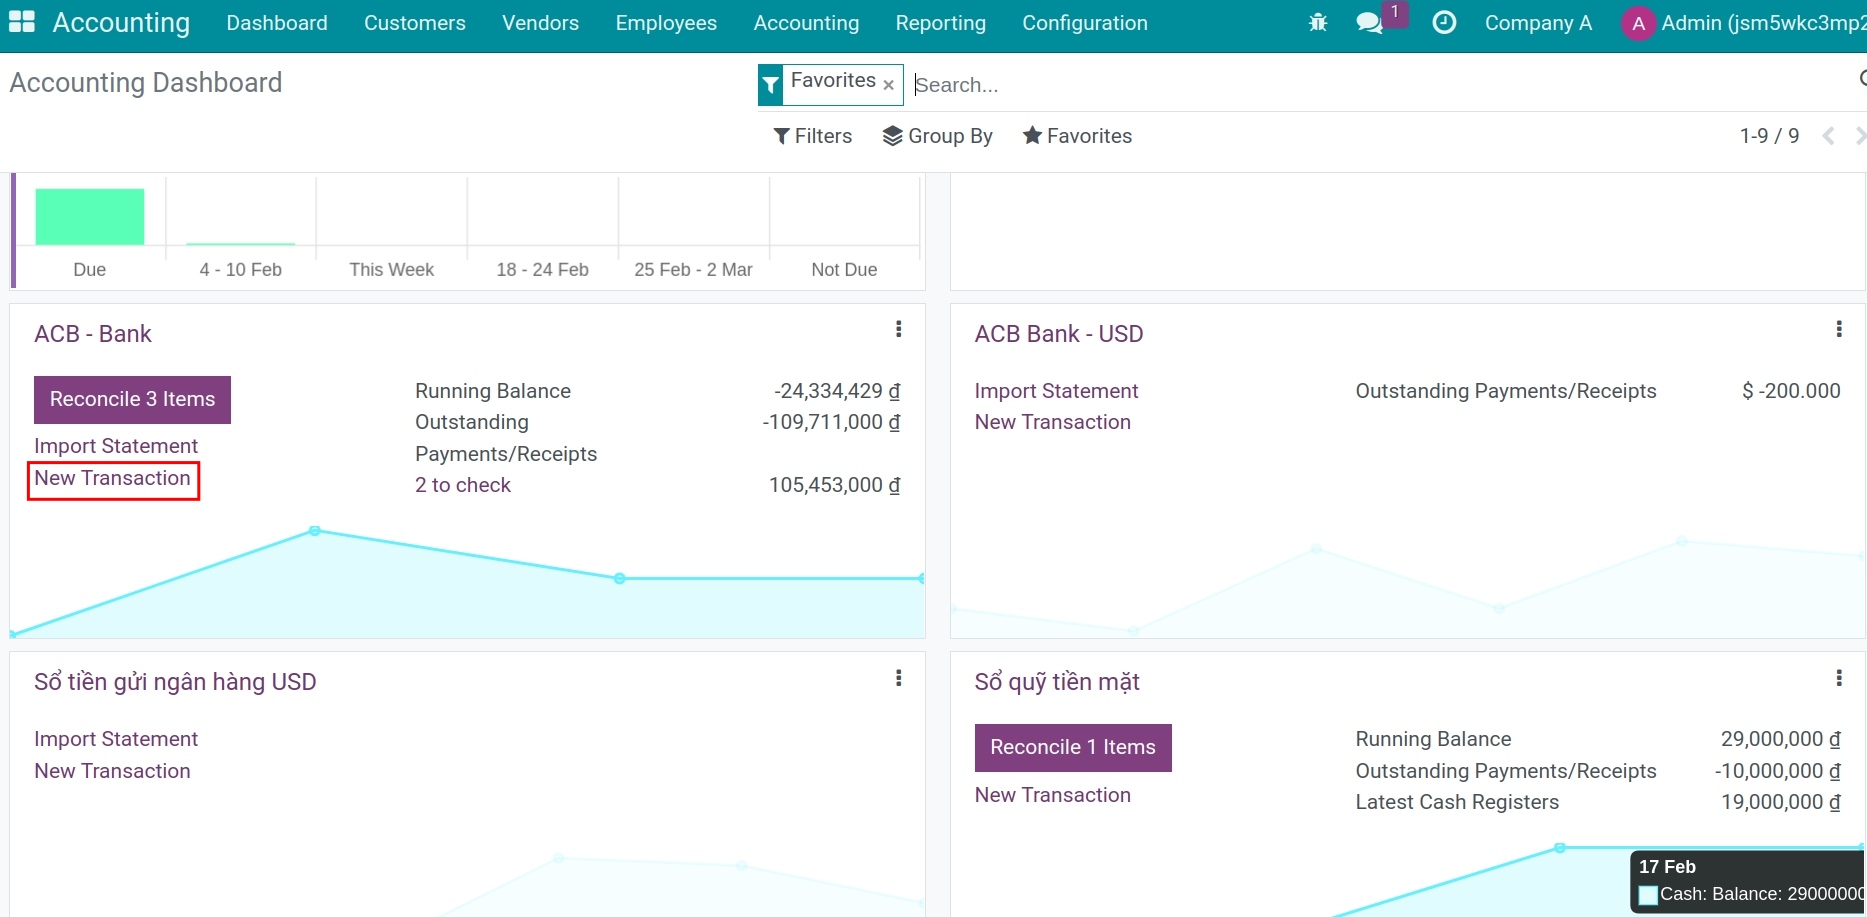Image resolution: width=1867 pixels, height=917 pixels.
Task: Open conversations via the messages icon
Action: click(1370, 22)
